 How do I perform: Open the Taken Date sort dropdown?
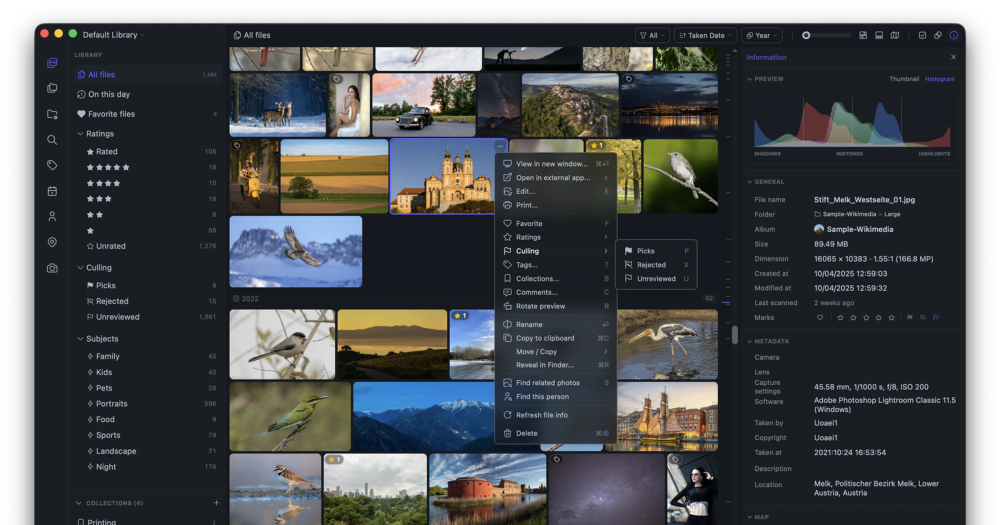click(705, 36)
